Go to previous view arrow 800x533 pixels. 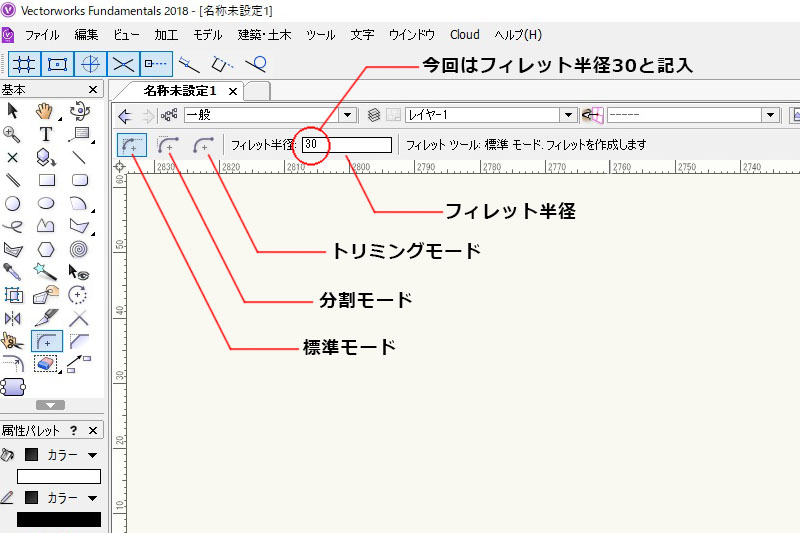coord(125,116)
